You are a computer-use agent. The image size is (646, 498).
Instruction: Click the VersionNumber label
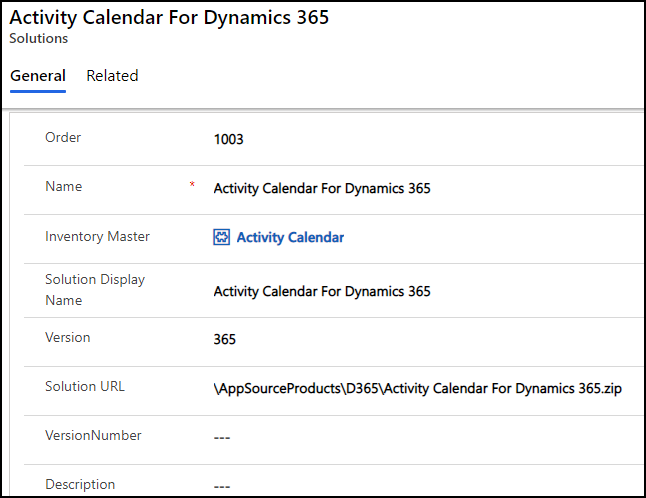[x=93, y=435]
